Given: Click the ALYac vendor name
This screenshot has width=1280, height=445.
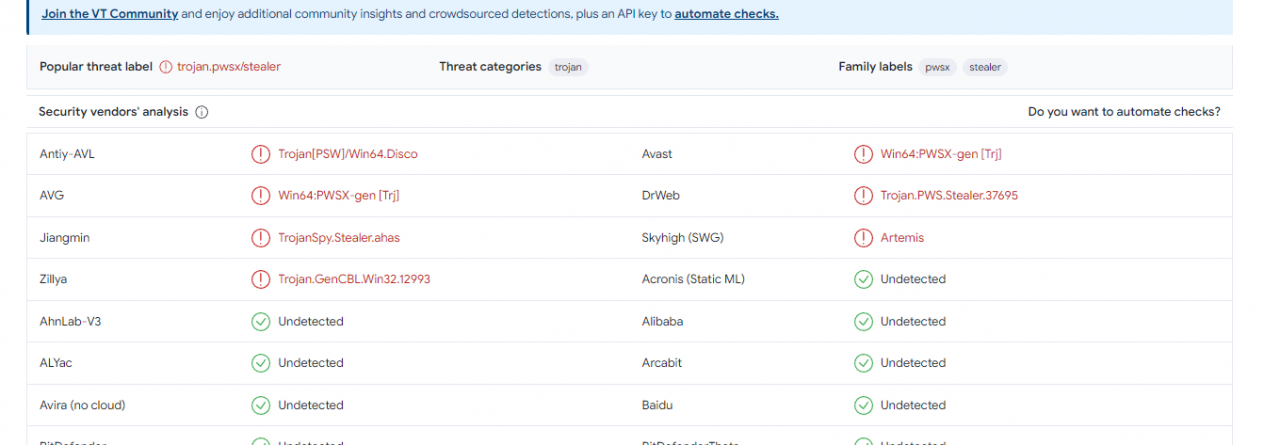Looking at the screenshot, I should pos(56,363).
